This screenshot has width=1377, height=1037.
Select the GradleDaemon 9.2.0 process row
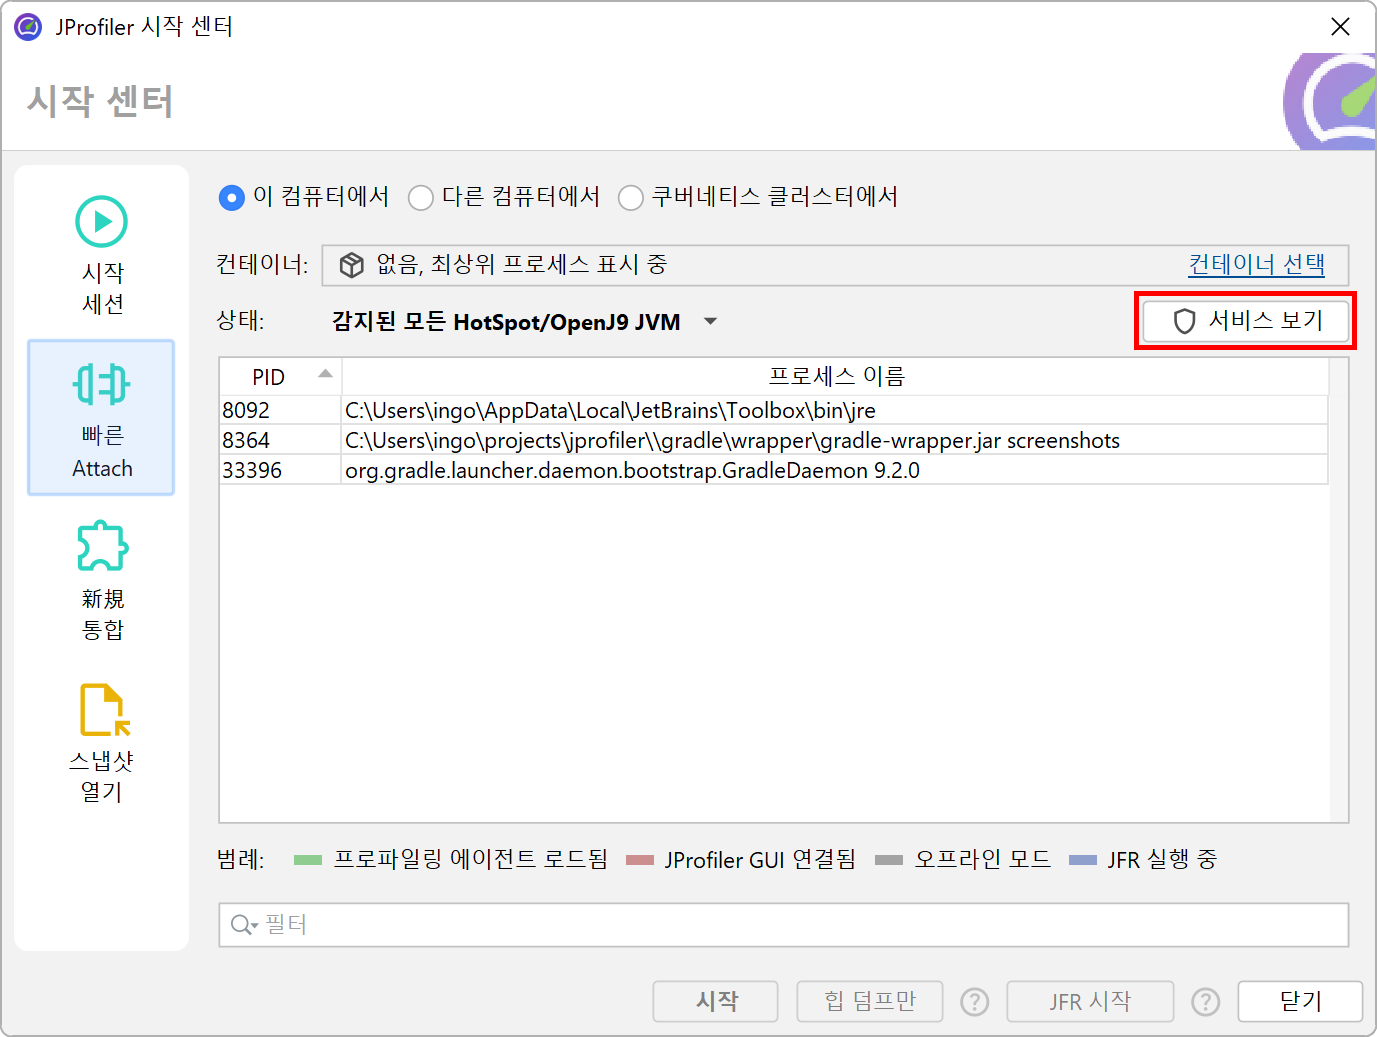(632, 470)
